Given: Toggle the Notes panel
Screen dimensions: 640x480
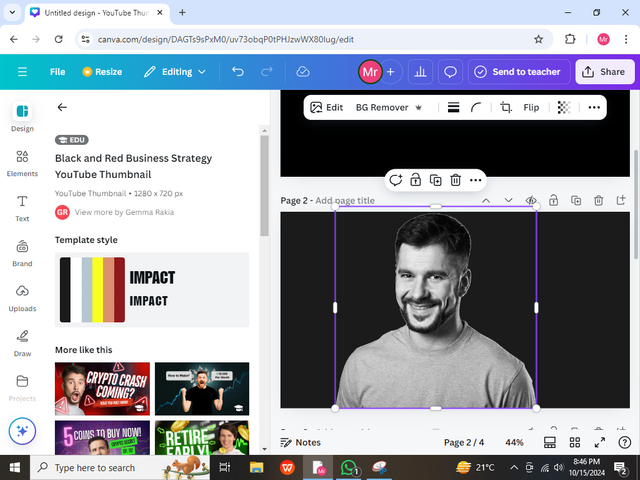Looking at the screenshot, I should [x=300, y=442].
